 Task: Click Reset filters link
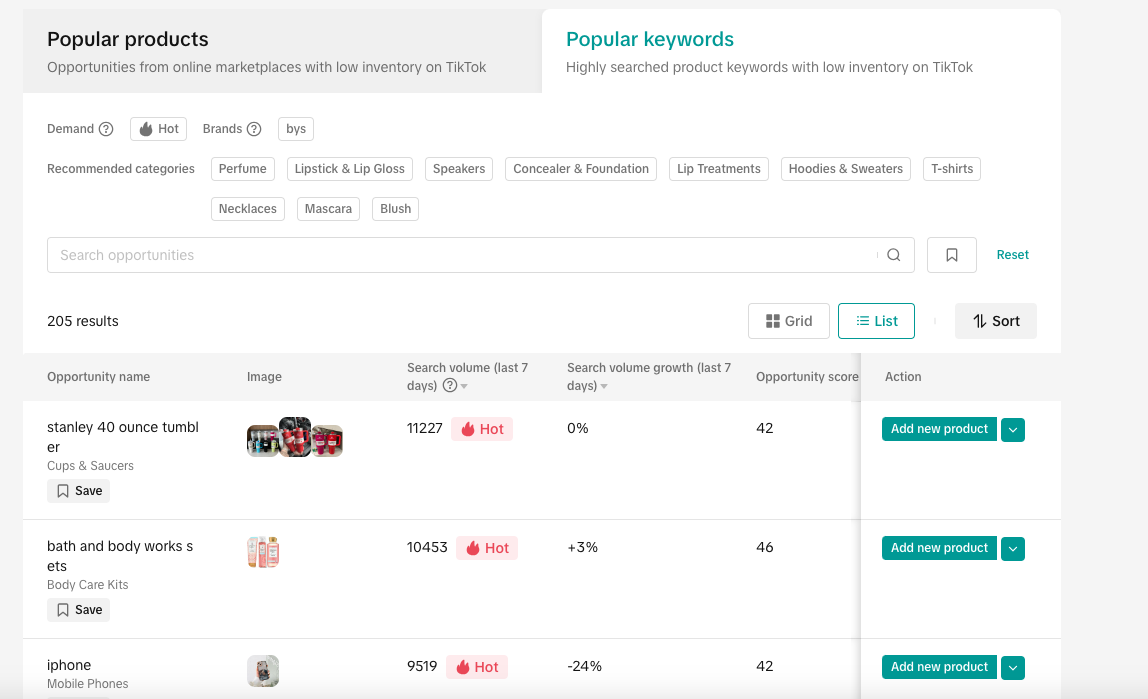click(x=1012, y=255)
